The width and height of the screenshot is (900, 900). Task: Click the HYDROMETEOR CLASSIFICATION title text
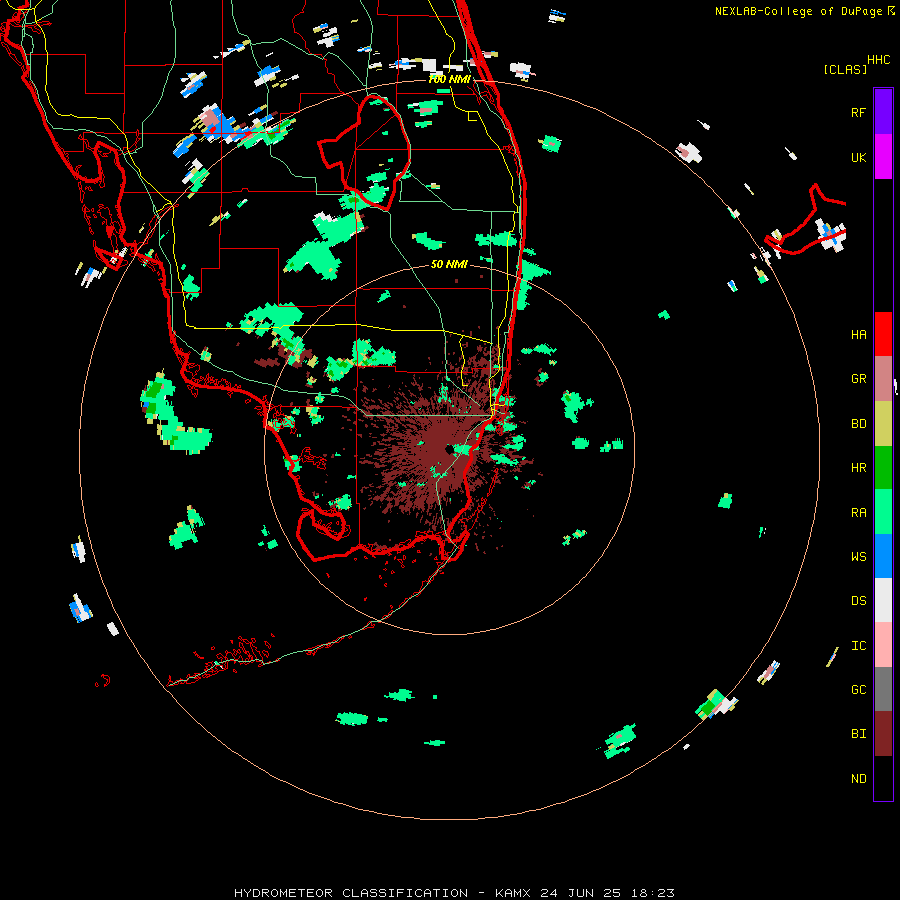351,893
